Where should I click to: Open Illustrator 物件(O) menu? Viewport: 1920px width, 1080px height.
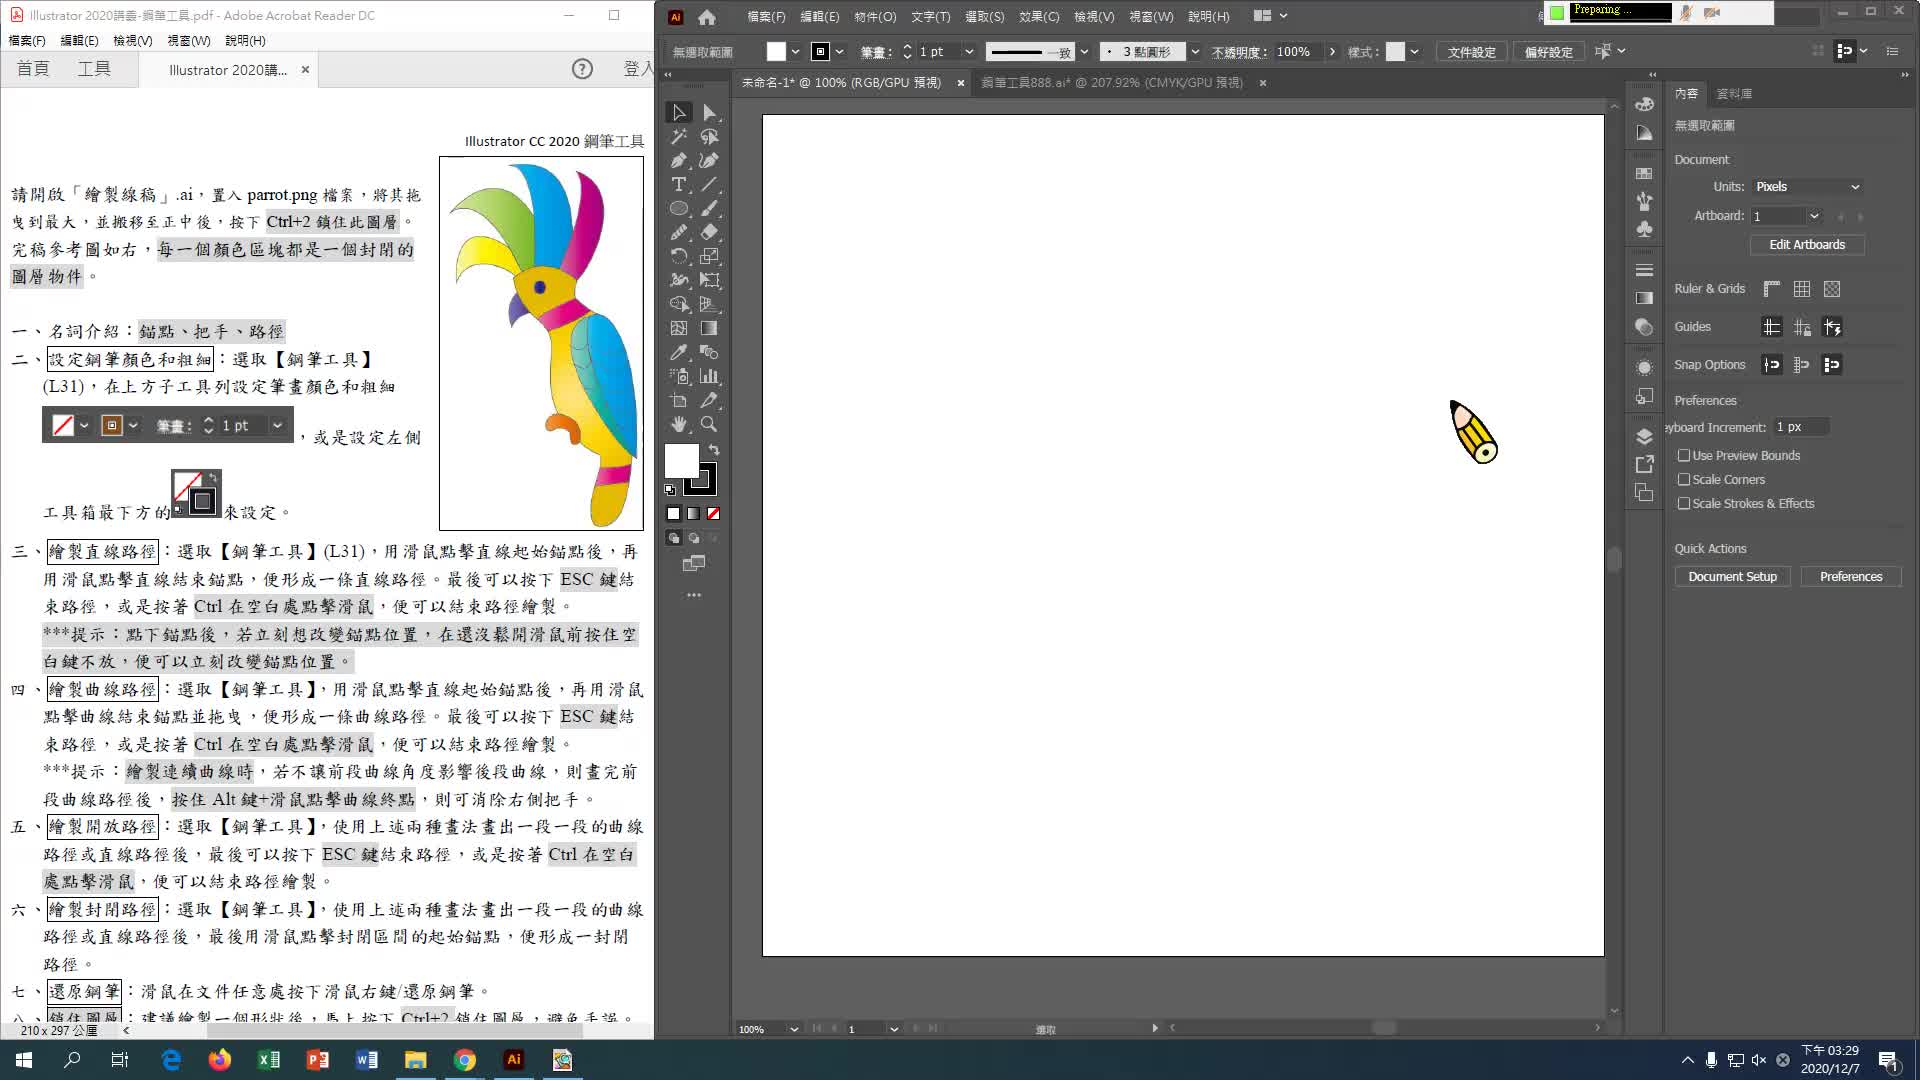(x=875, y=17)
